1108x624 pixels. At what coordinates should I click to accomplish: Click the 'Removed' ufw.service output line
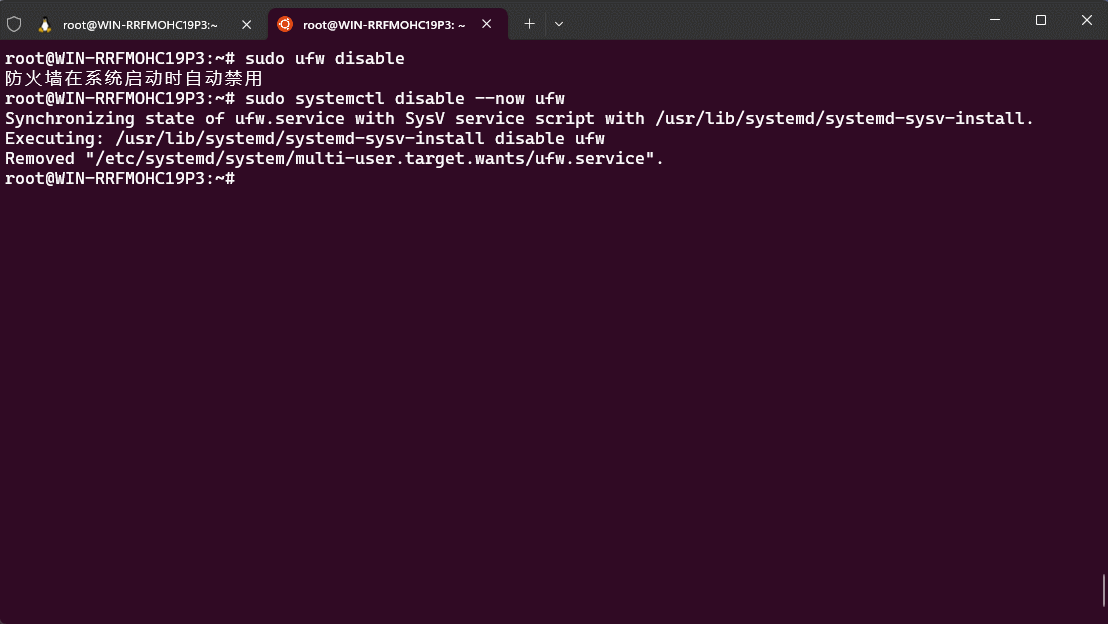coord(334,158)
